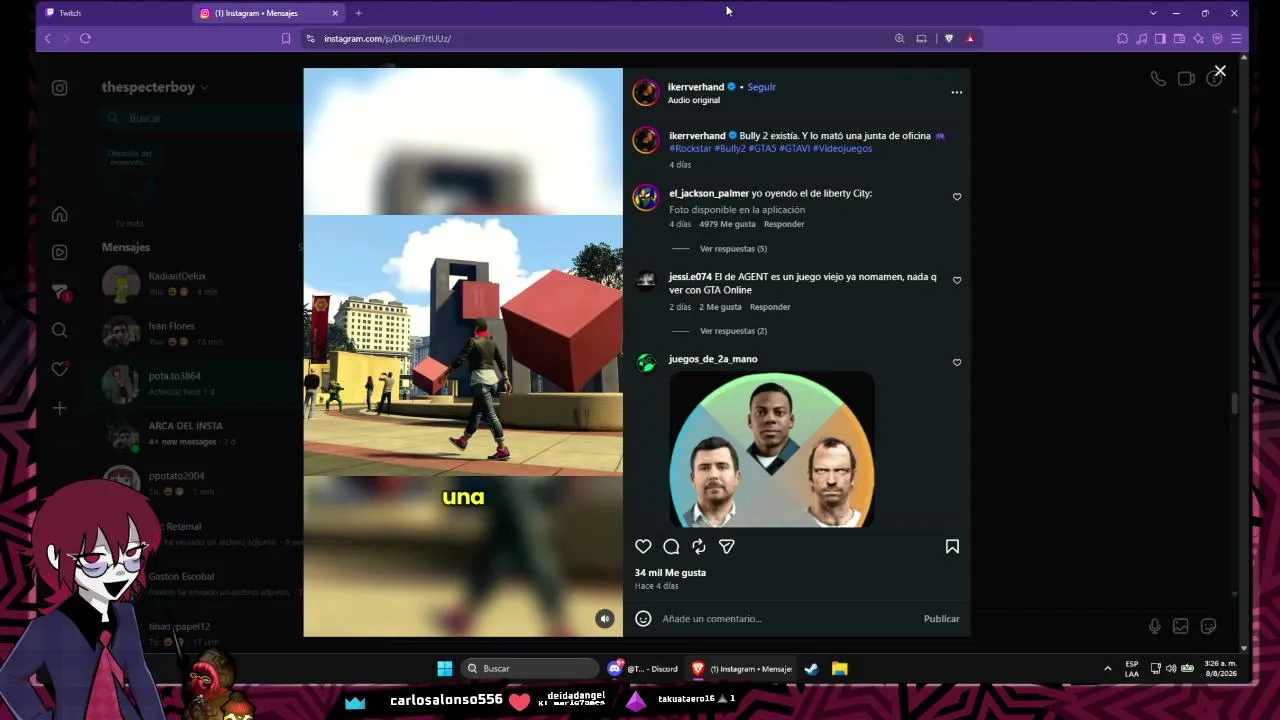Screen dimensions: 1280x720
Task: Open the GTA characters image in comment
Action: (x=771, y=449)
